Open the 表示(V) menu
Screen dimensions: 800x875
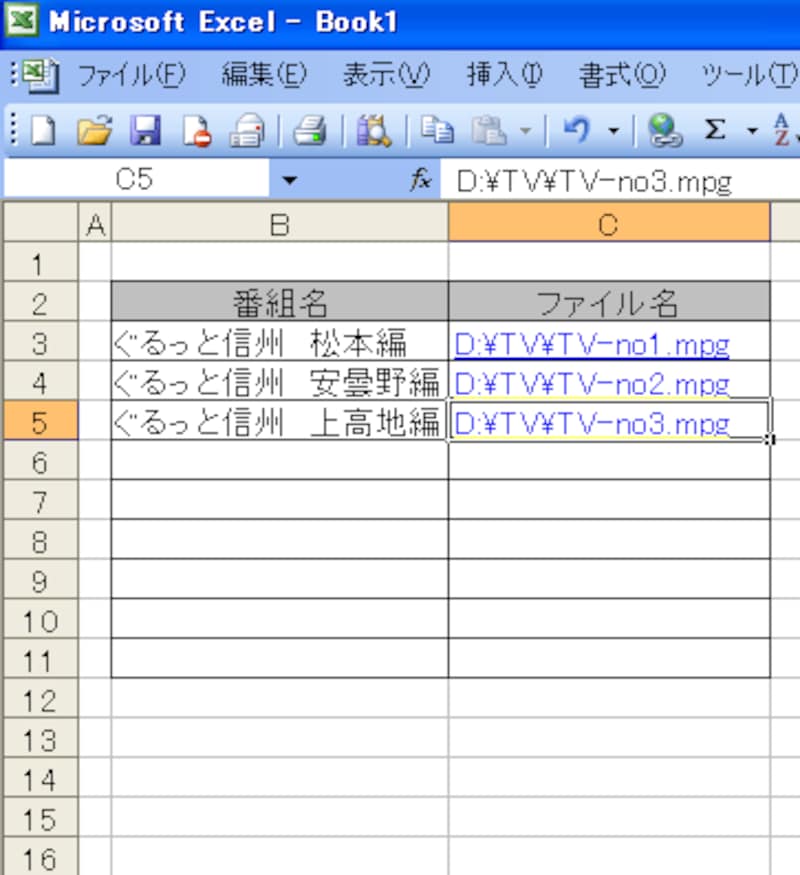[387, 75]
